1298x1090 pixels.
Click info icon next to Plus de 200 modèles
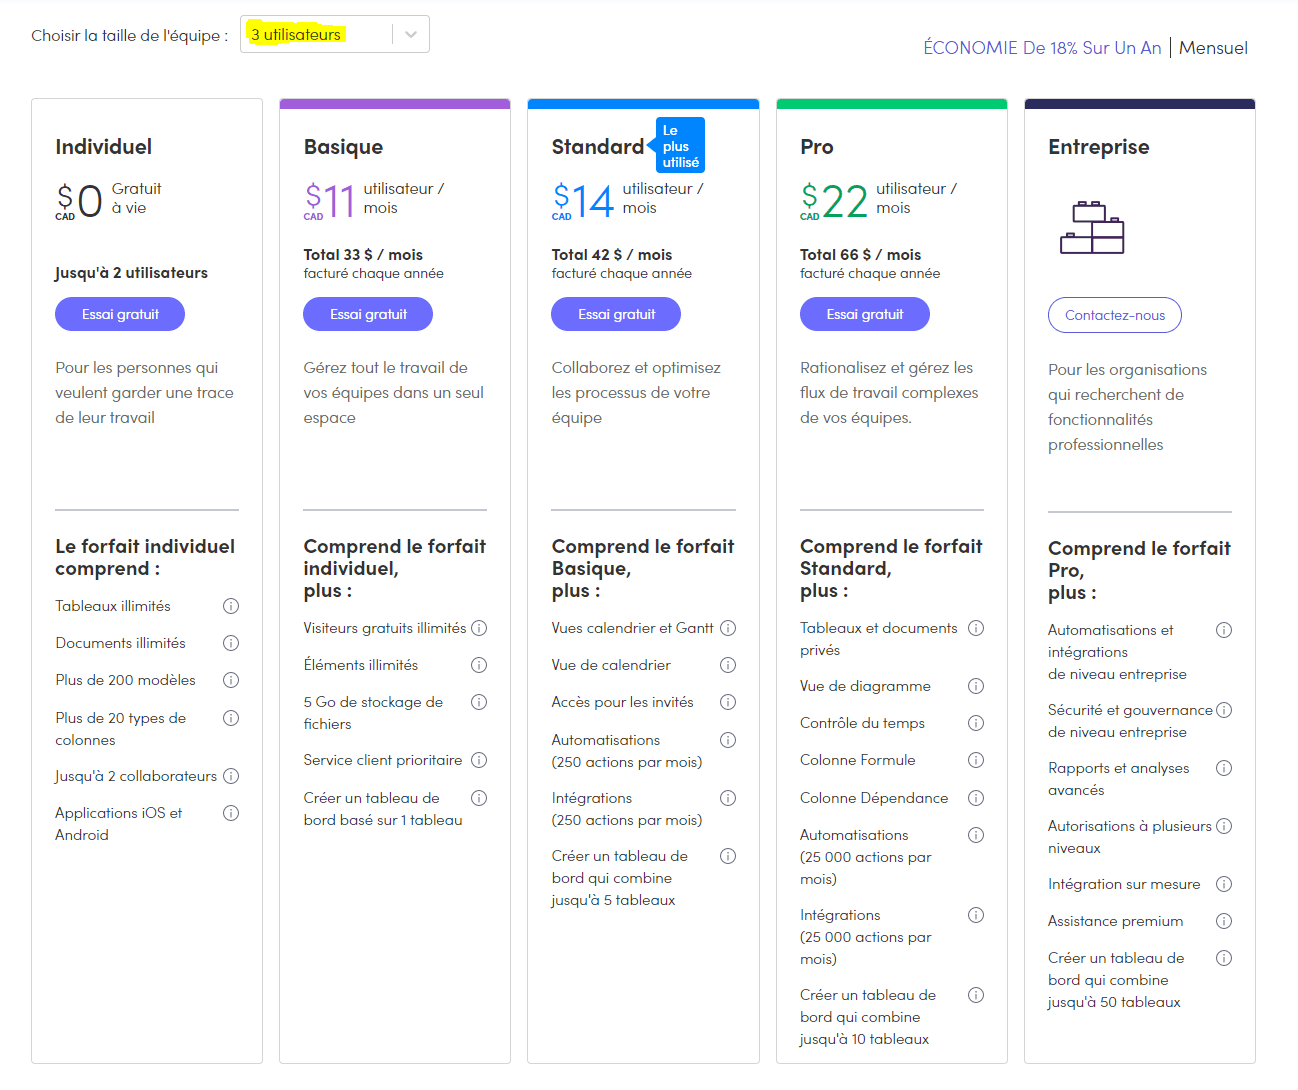[231, 680]
